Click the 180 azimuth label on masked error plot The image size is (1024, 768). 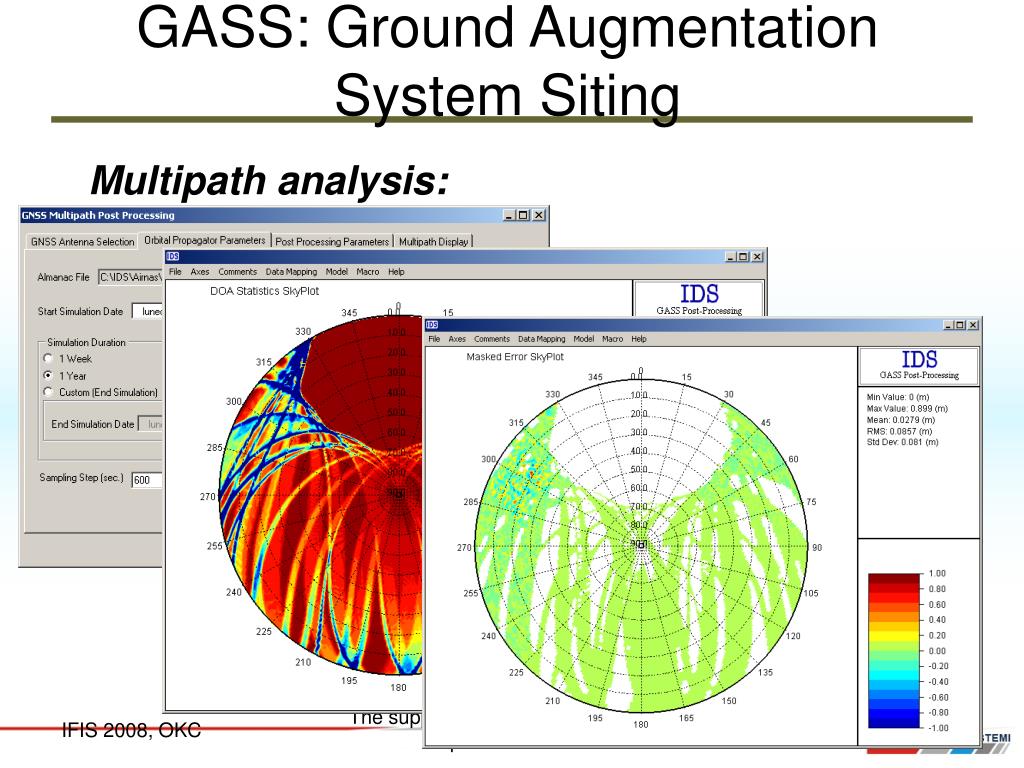click(641, 724)
